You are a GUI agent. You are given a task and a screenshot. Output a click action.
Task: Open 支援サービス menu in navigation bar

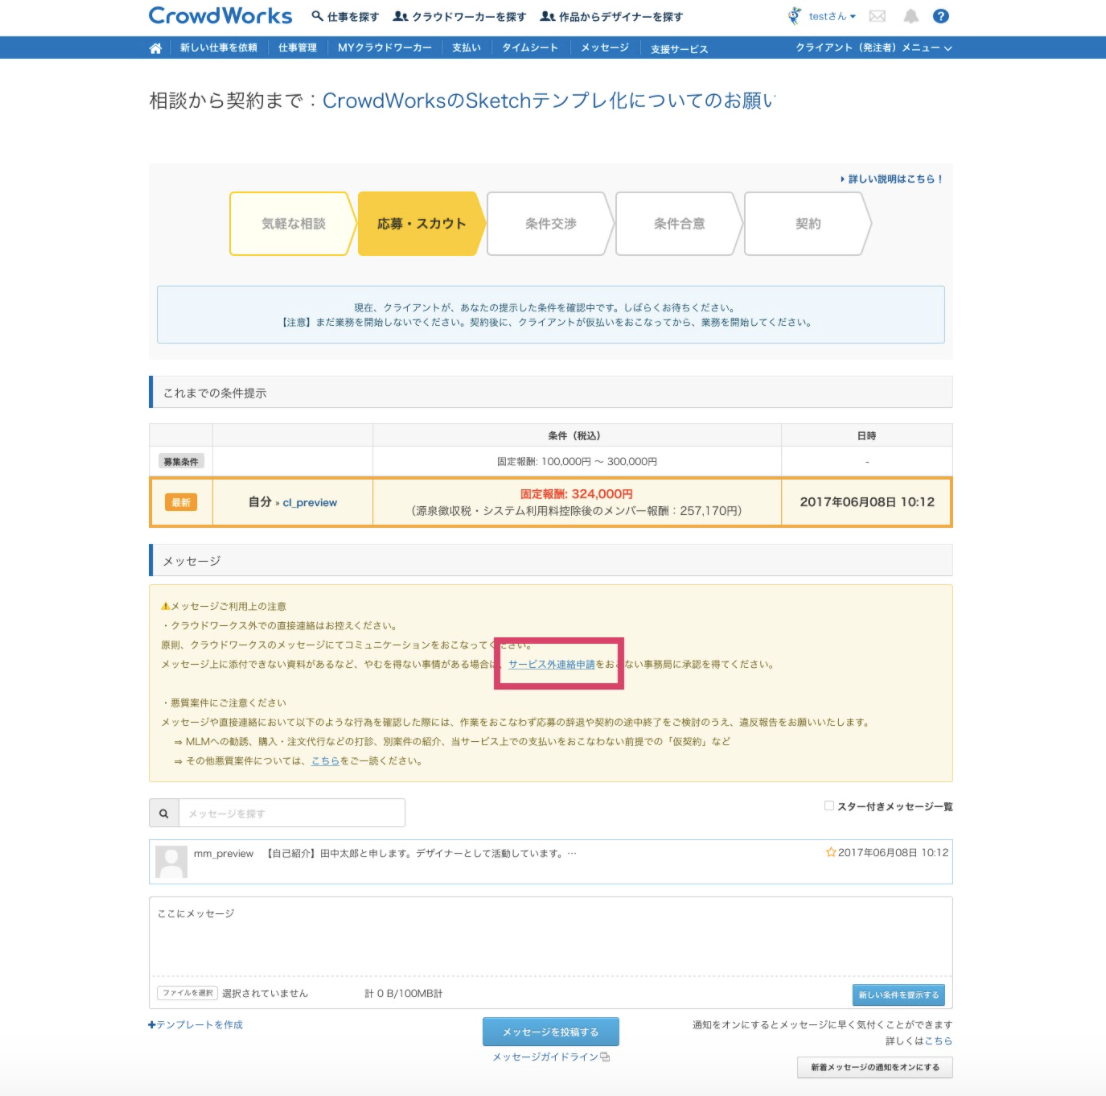tap(679, 48)
